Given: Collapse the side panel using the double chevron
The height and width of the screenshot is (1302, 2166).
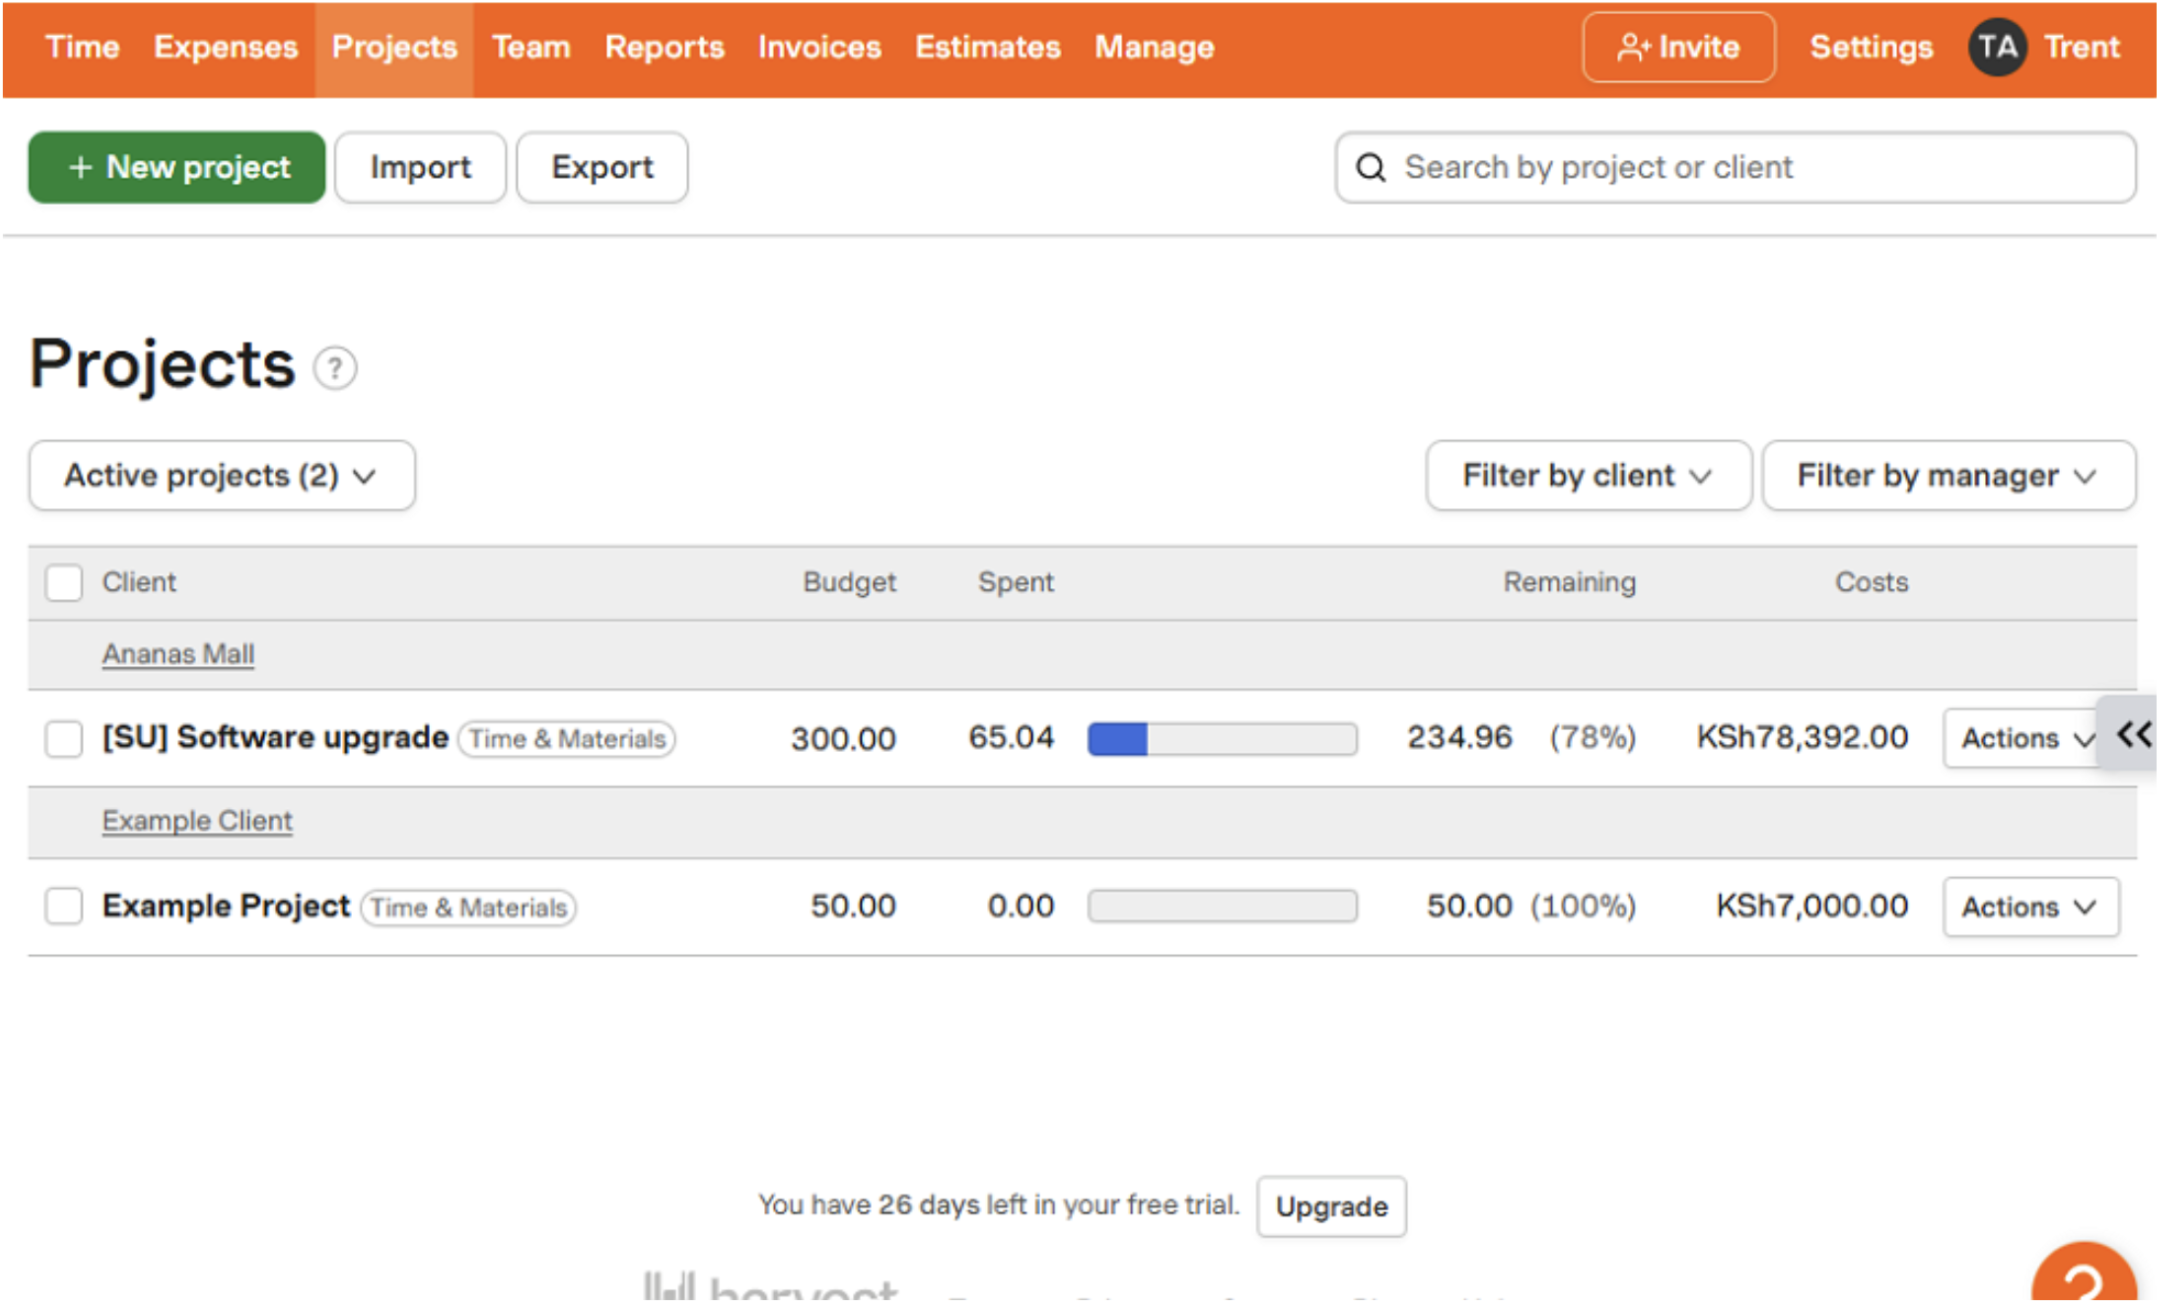Looking at the screenshot, I should pos(2135,736).
